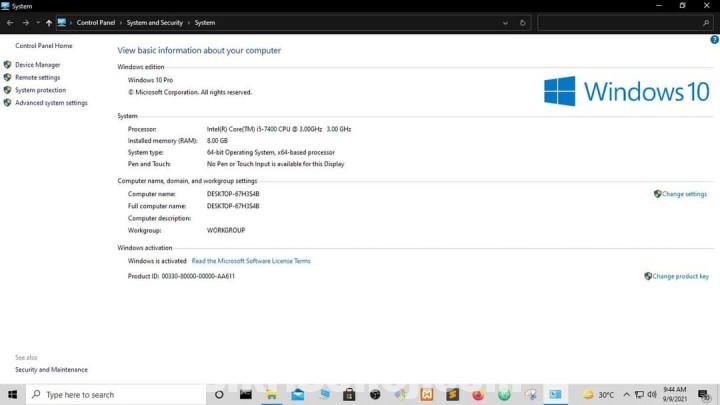
Task: Click shield icon beside Advanced system settings
Action: [7, 103]
